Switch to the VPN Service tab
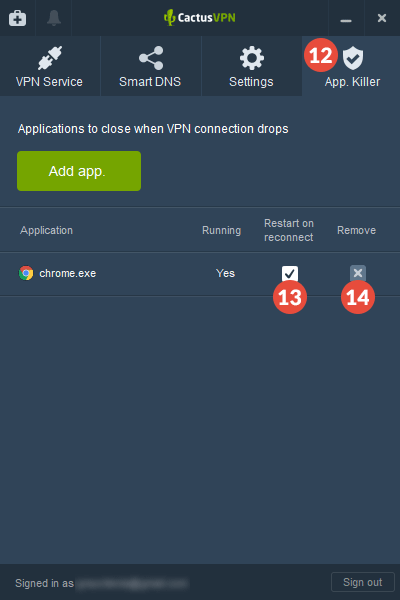Image resolution: width=400 pixels, height=600 pixels. pyautogui.click(x=50, y=66)
